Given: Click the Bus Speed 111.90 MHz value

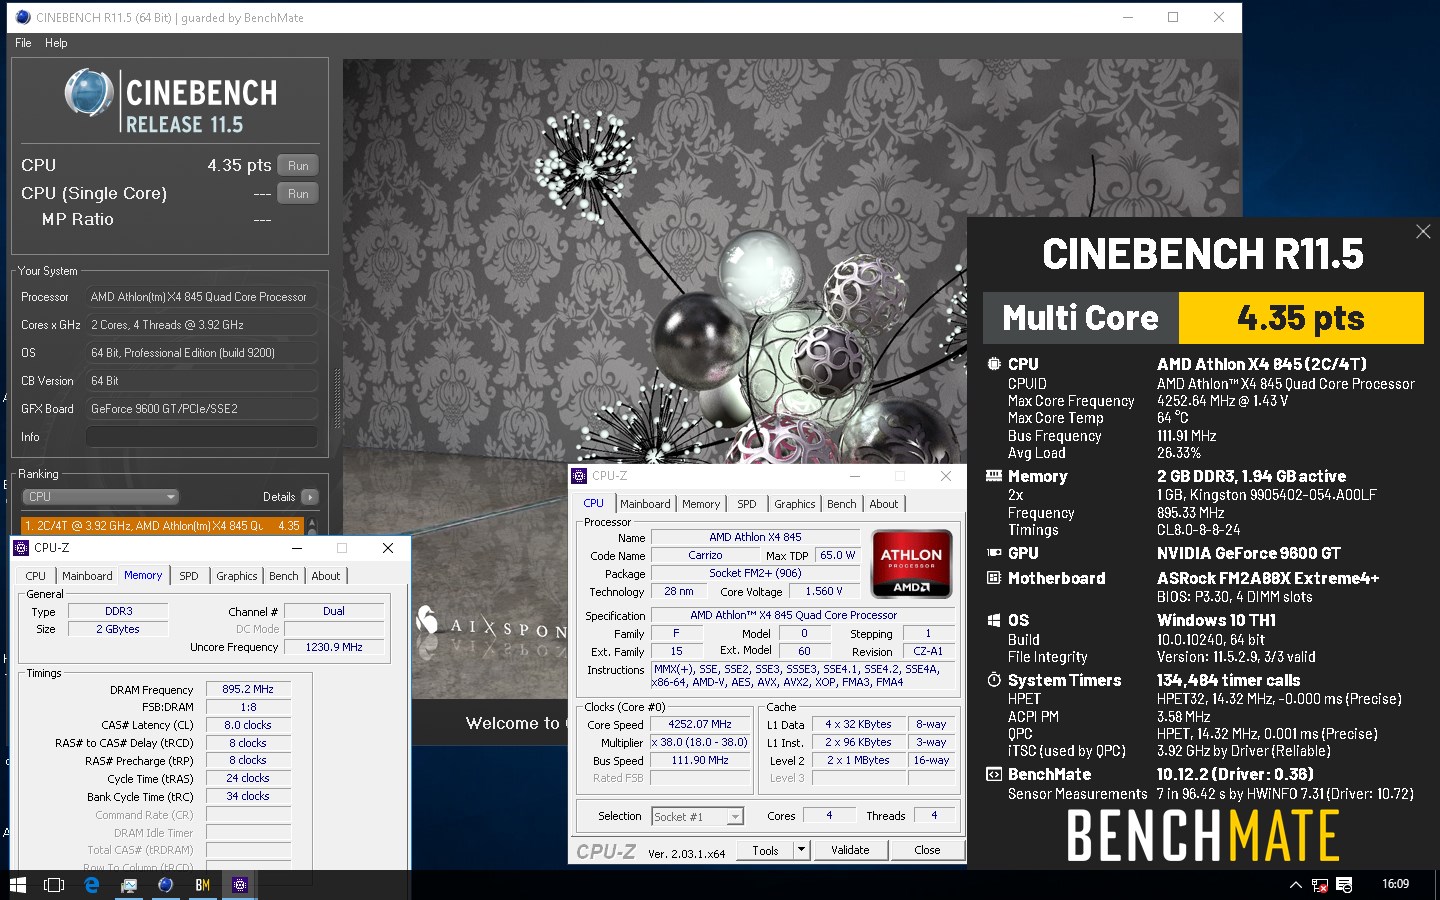Looking at the screenshot, I should point(700,760).
